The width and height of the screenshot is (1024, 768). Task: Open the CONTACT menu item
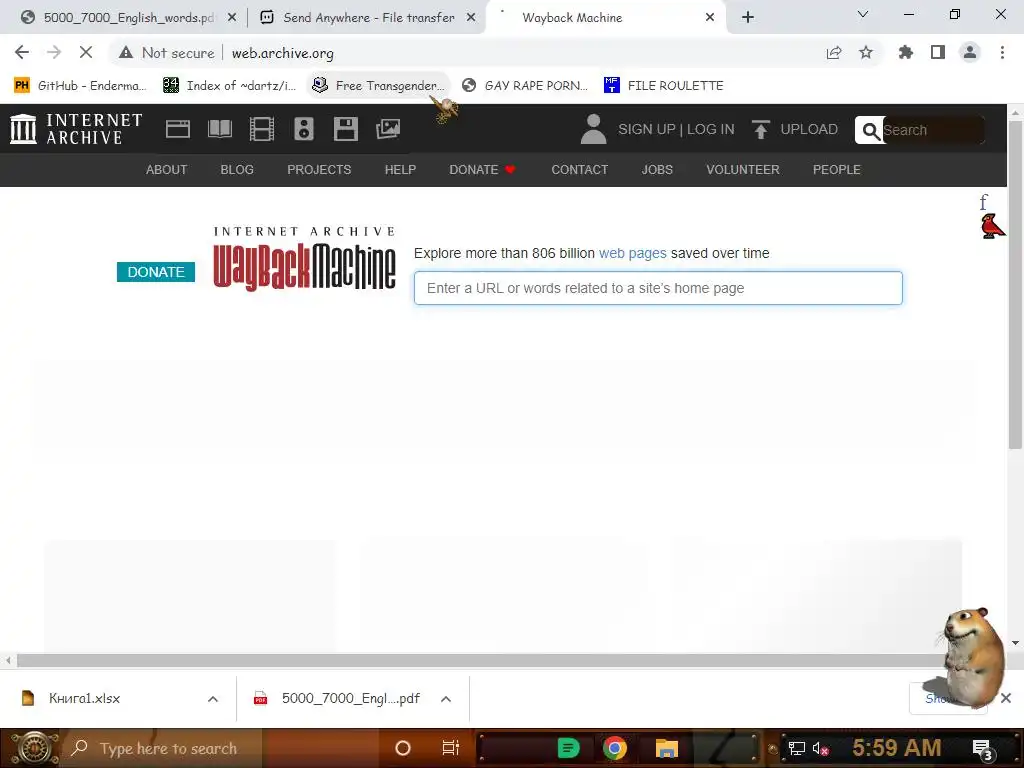tap(580, 170)
